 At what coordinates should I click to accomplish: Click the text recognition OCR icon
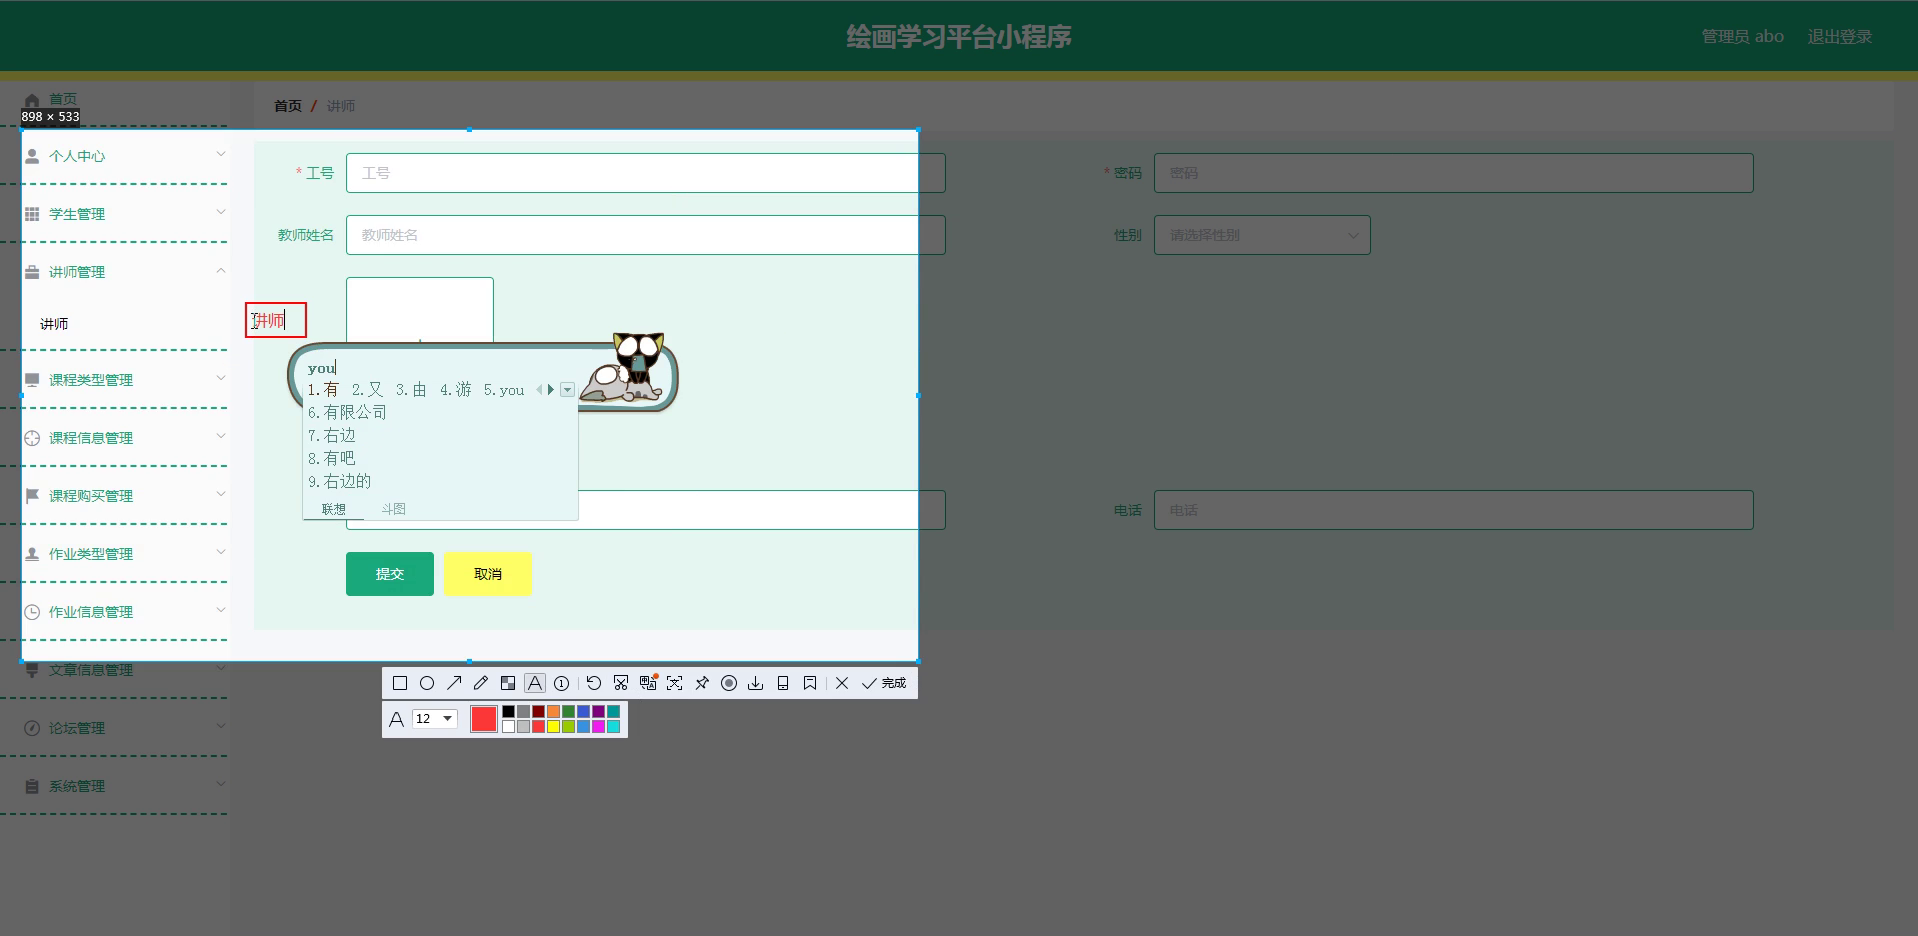click(675, 683)
